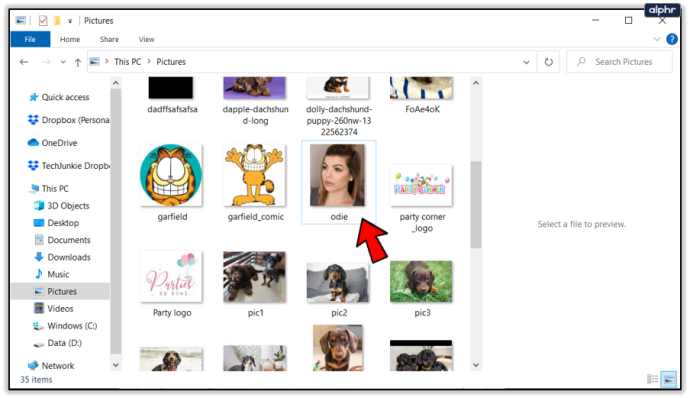Switch to the Home ribbon tab
Image resolution: width=690 pixels, height=398 pixels.
[70, 39]
